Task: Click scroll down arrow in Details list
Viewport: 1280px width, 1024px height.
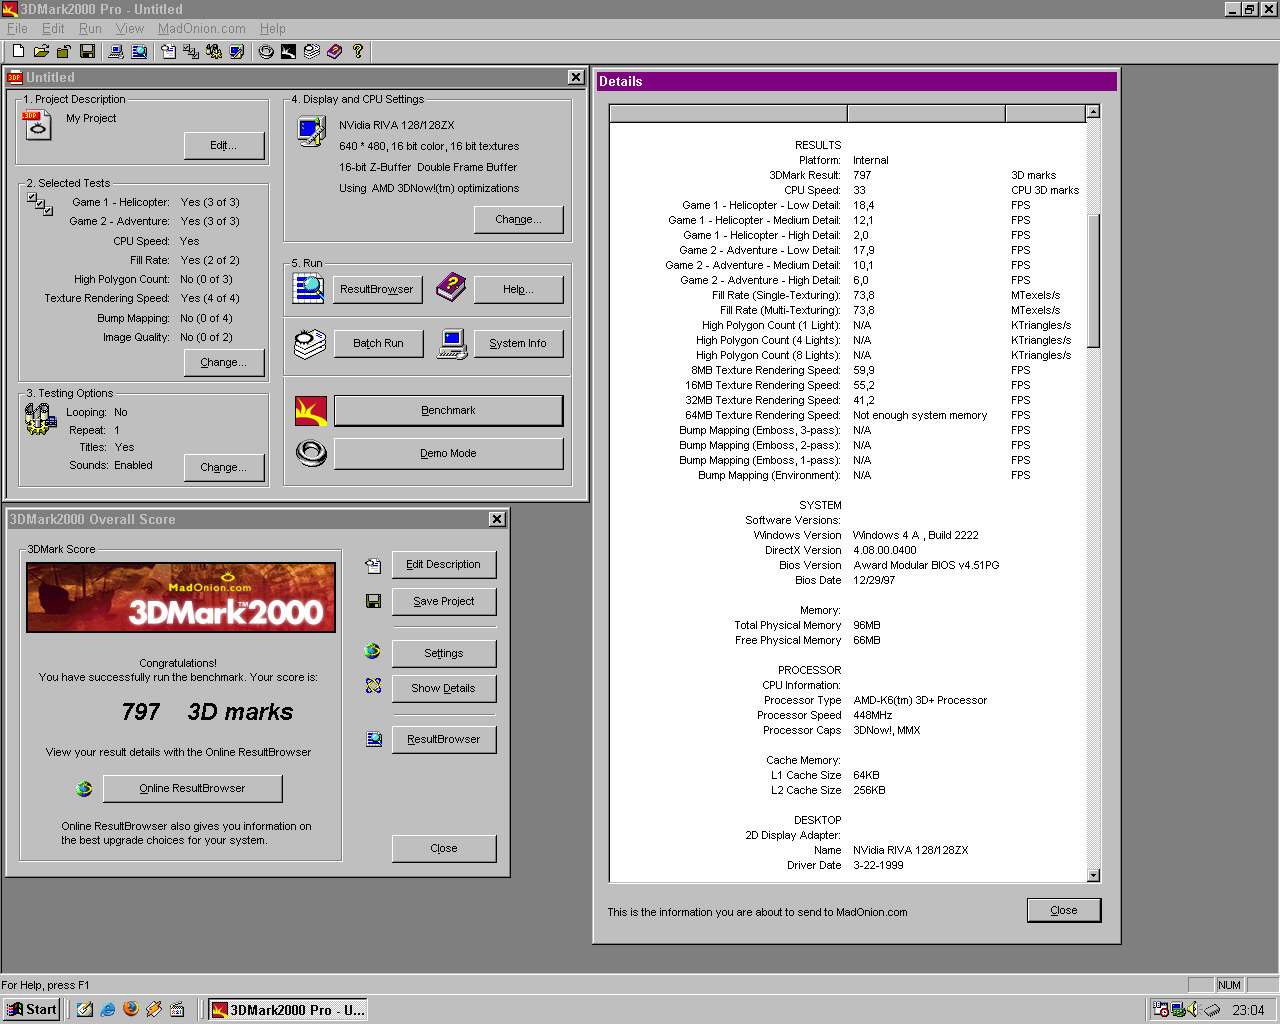Action: coord(1093,875)
